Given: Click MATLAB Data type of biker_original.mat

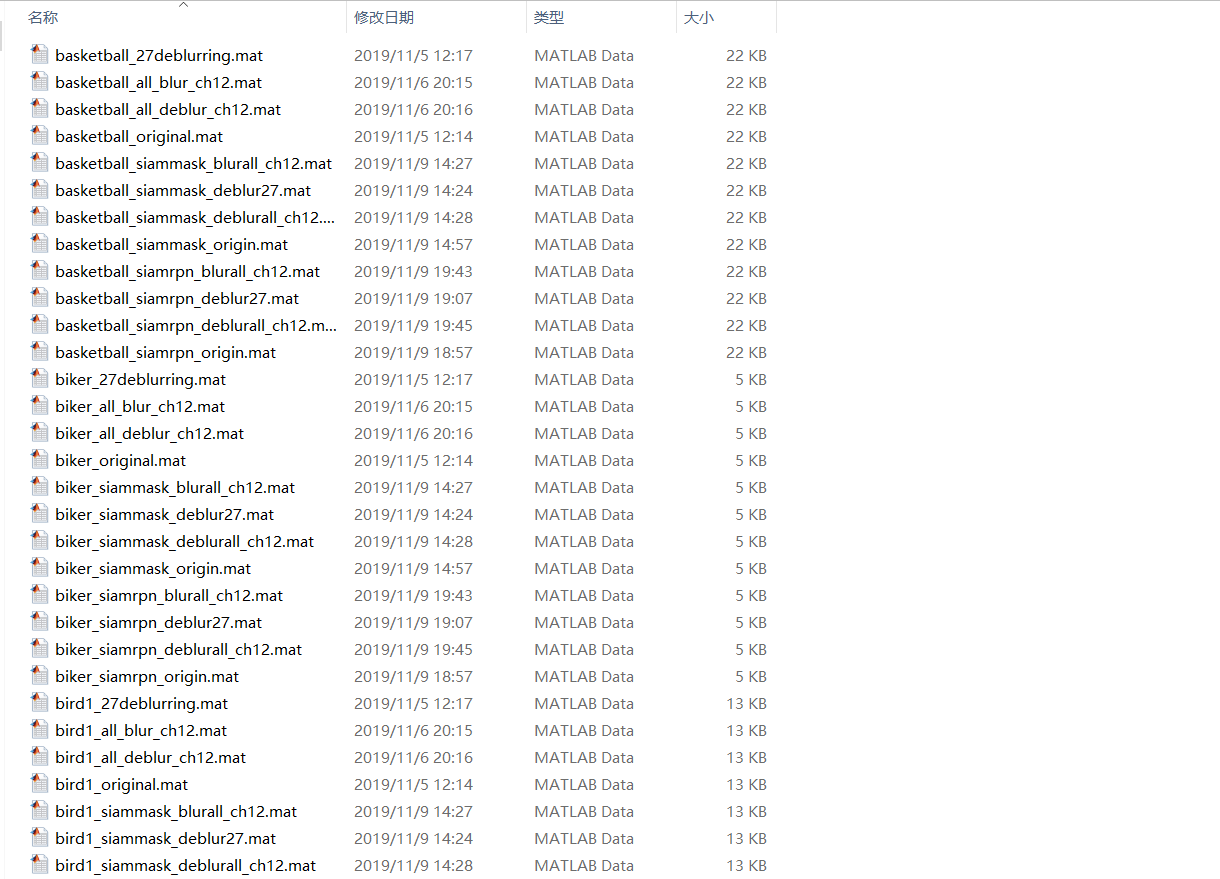Looking at the screenshot, I should coord(584,460).
